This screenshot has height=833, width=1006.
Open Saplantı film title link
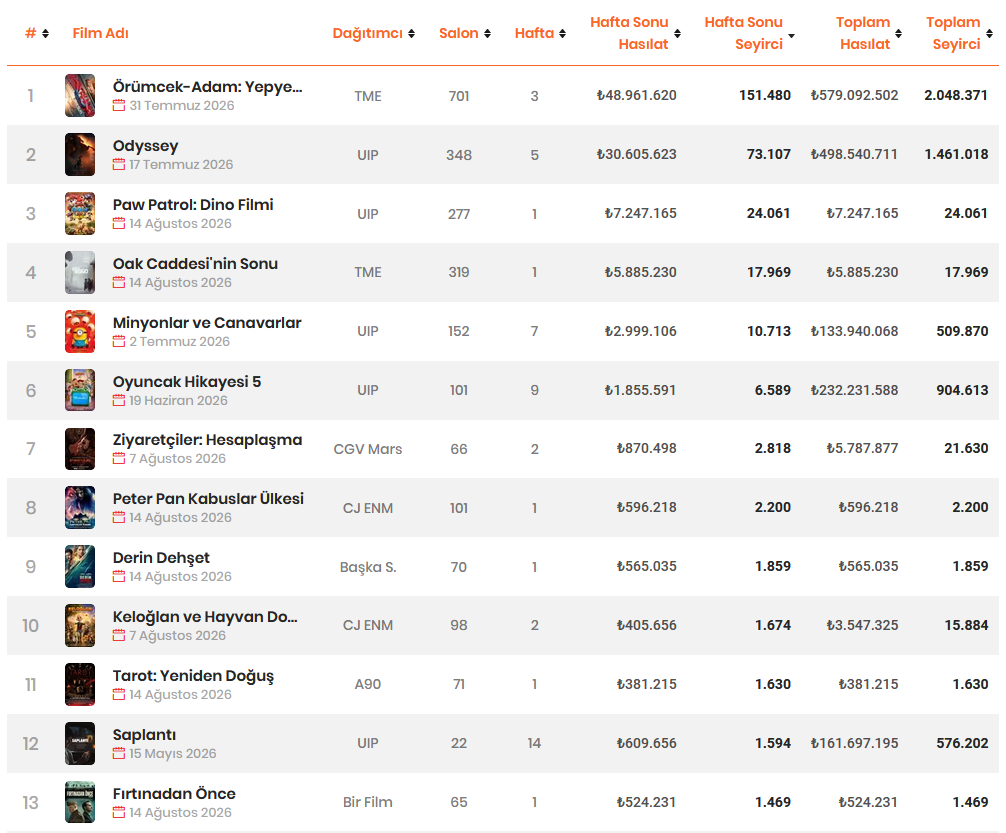click(x=144, y=735)
